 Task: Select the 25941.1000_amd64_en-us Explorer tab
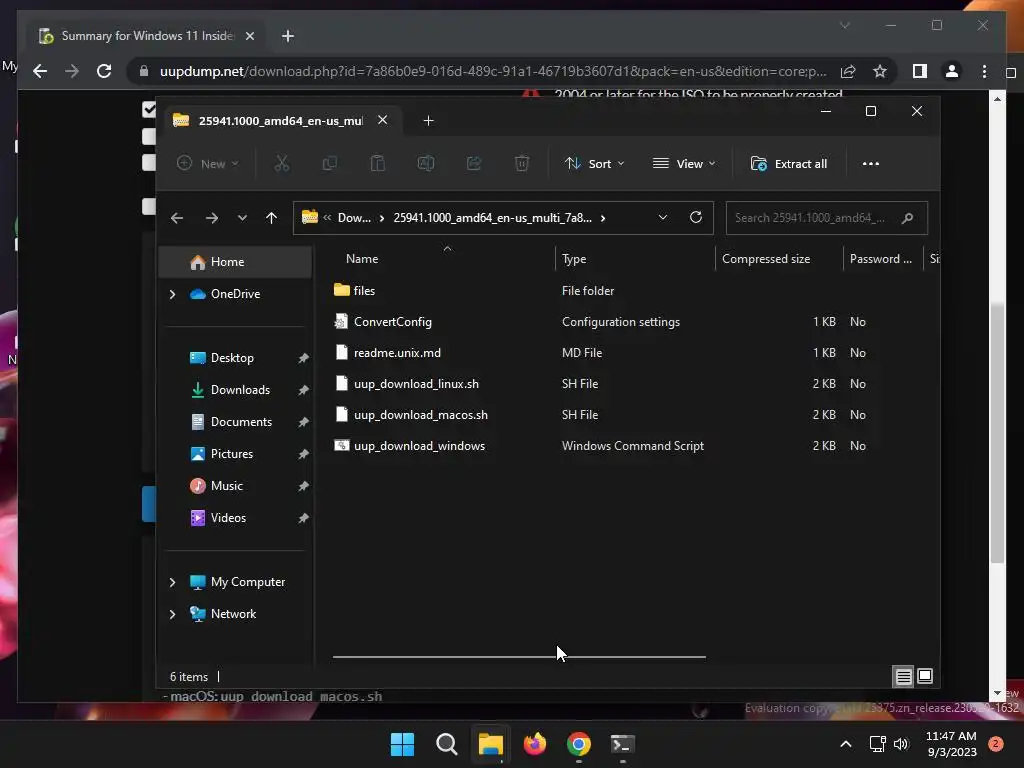coord(281,121)
